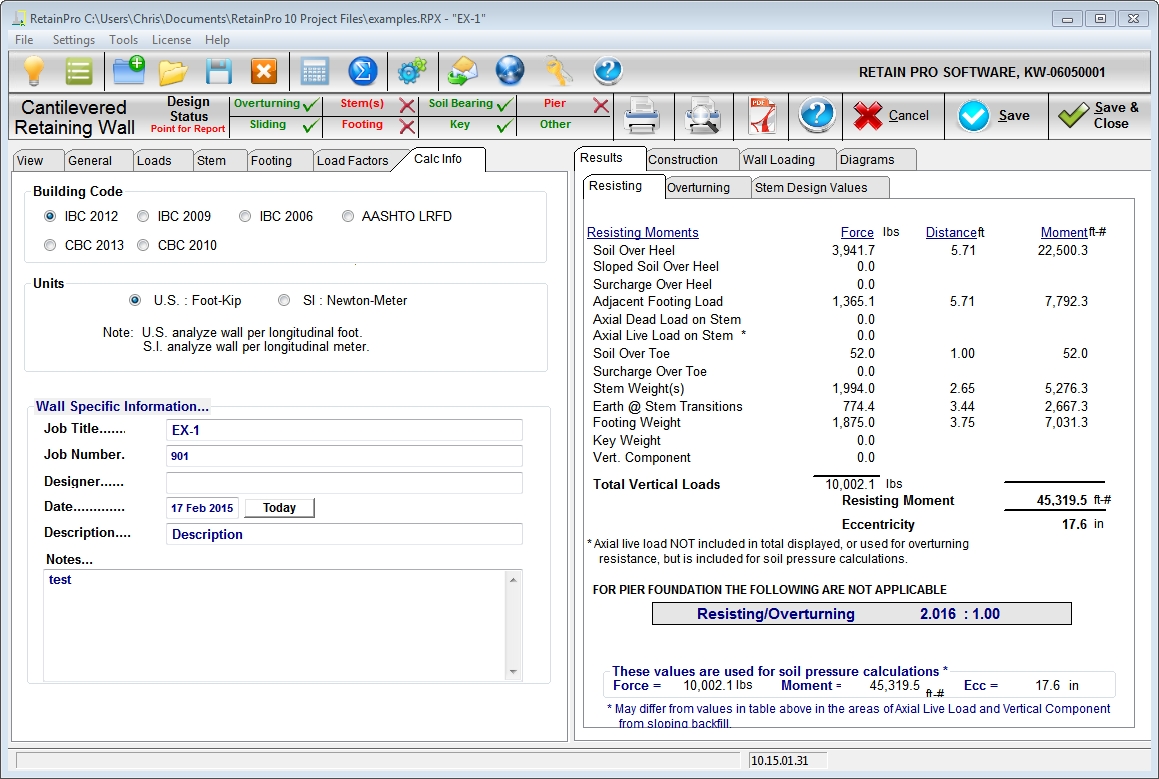Select AASHTO LRFD building code option
The image size is (1159, 779).
pyautogui.click(x=348, y=216)
